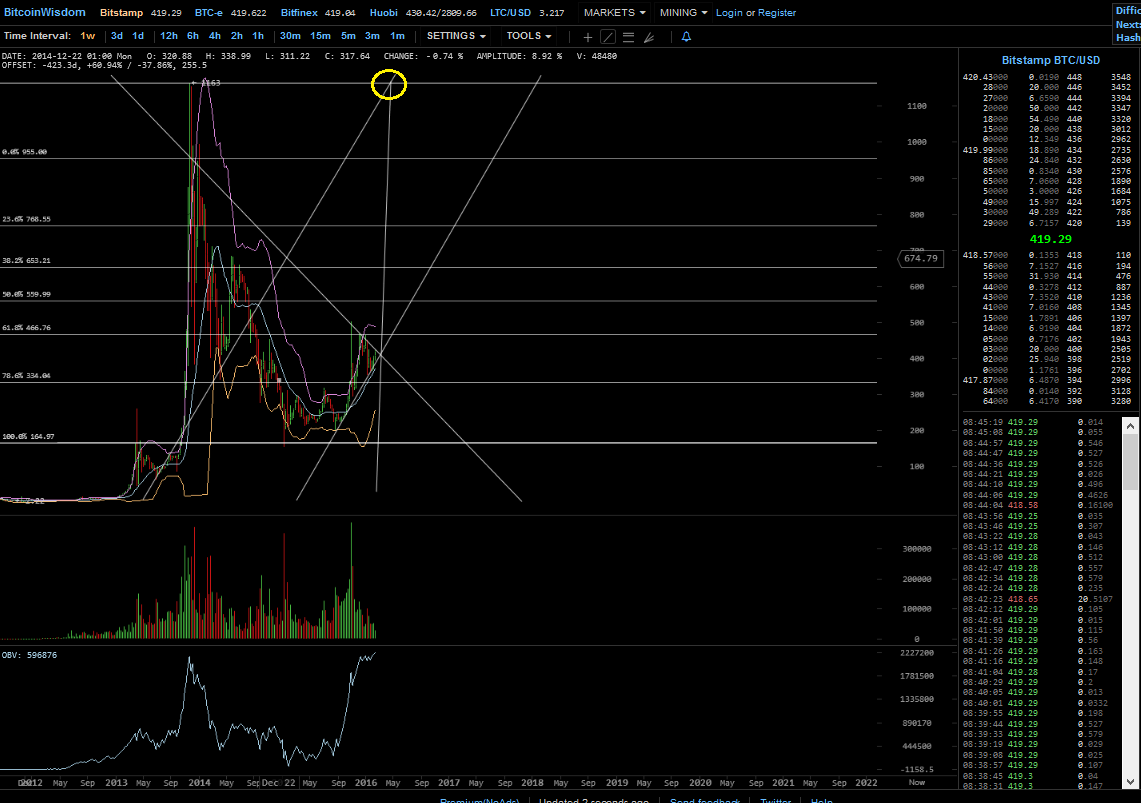Click the trades list scroll-down arrow
The height and width of the screenshot is (803, 1141).
pyautogui.click(x=1130, y=782)
